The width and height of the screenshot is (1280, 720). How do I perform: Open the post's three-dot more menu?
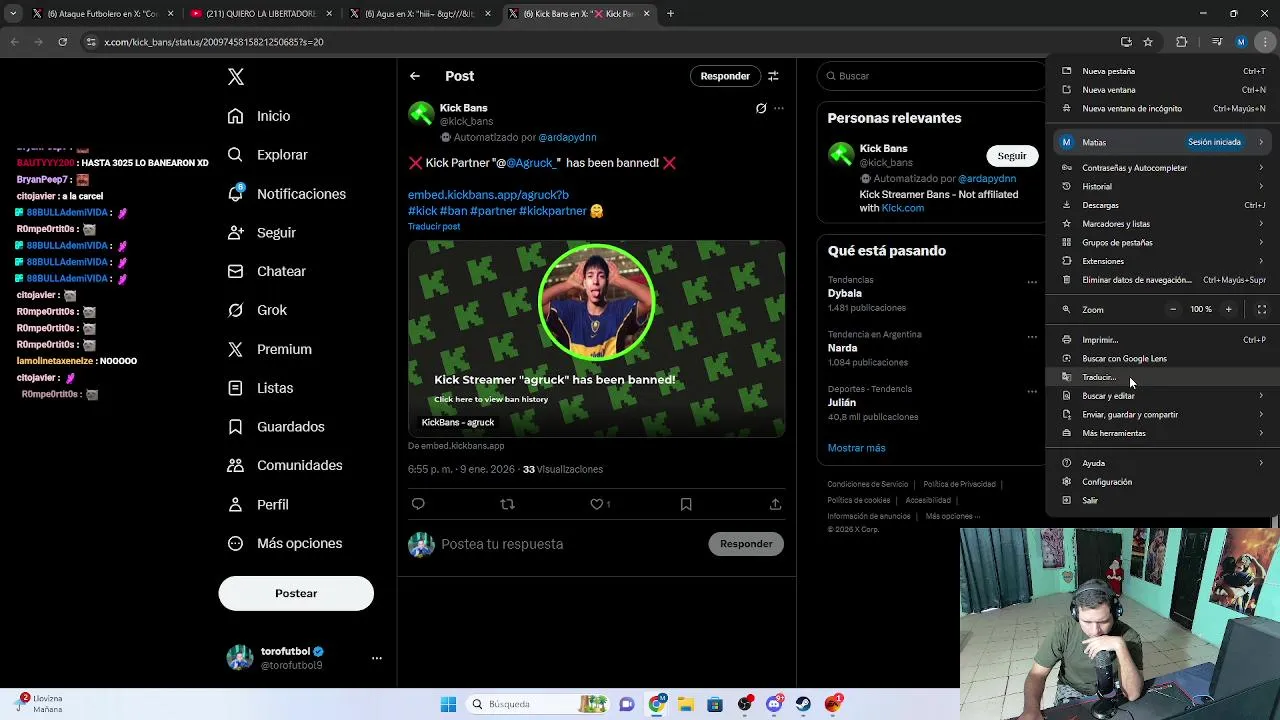[x=779, y=108]
